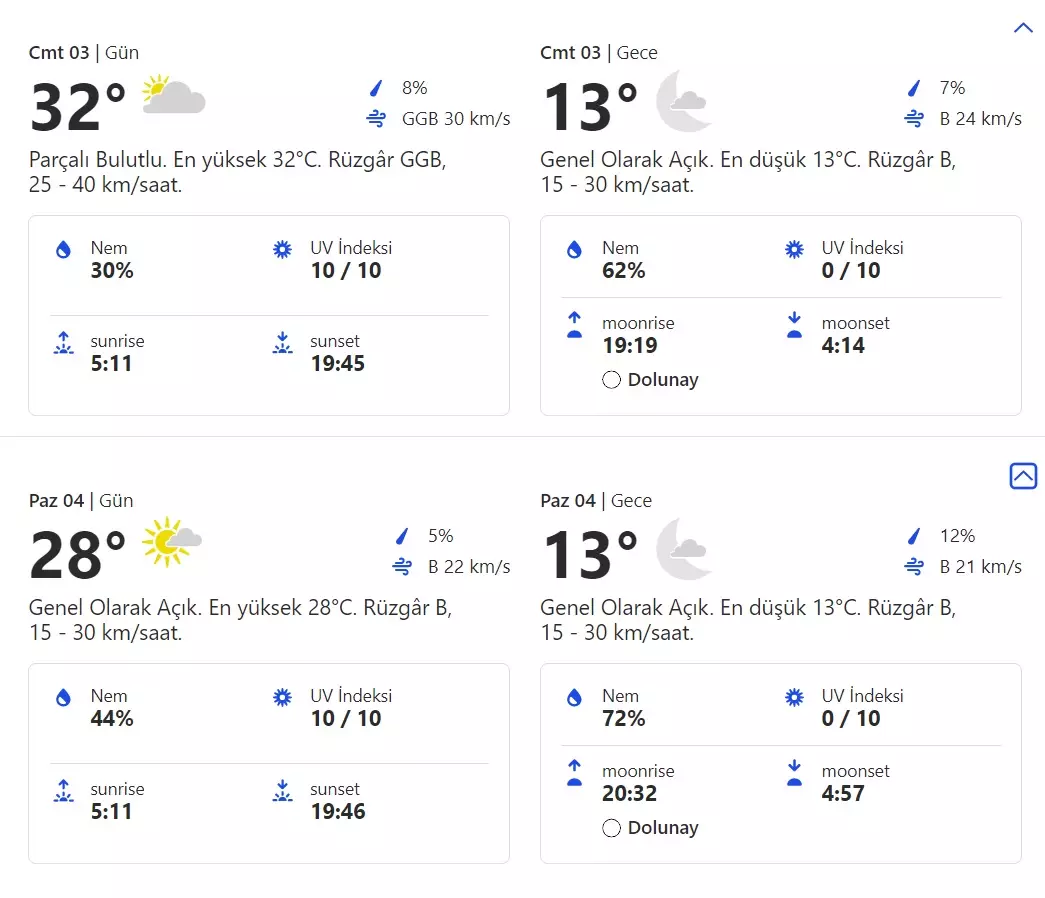Click the 20:32 moonrise icon
The image size is (1045, 898).
point(574,773)
